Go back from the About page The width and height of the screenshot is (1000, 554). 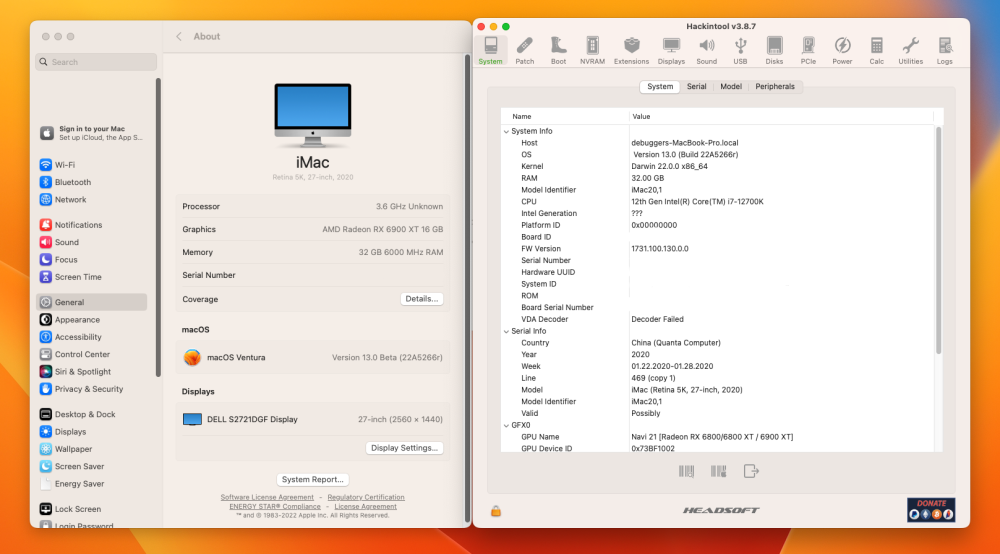point(179,36)
